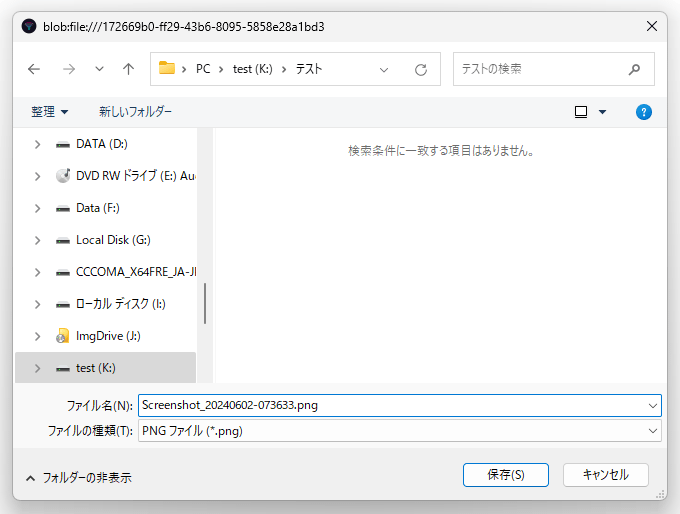The image size is (680, 514).
Task: Select test (K:) in the breadcrumb path
Action: coord(252,69)
